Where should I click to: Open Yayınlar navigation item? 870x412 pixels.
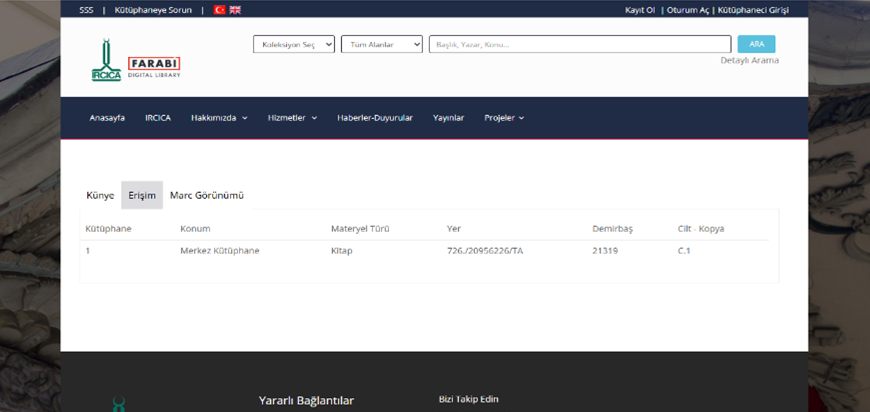point(448,118)
